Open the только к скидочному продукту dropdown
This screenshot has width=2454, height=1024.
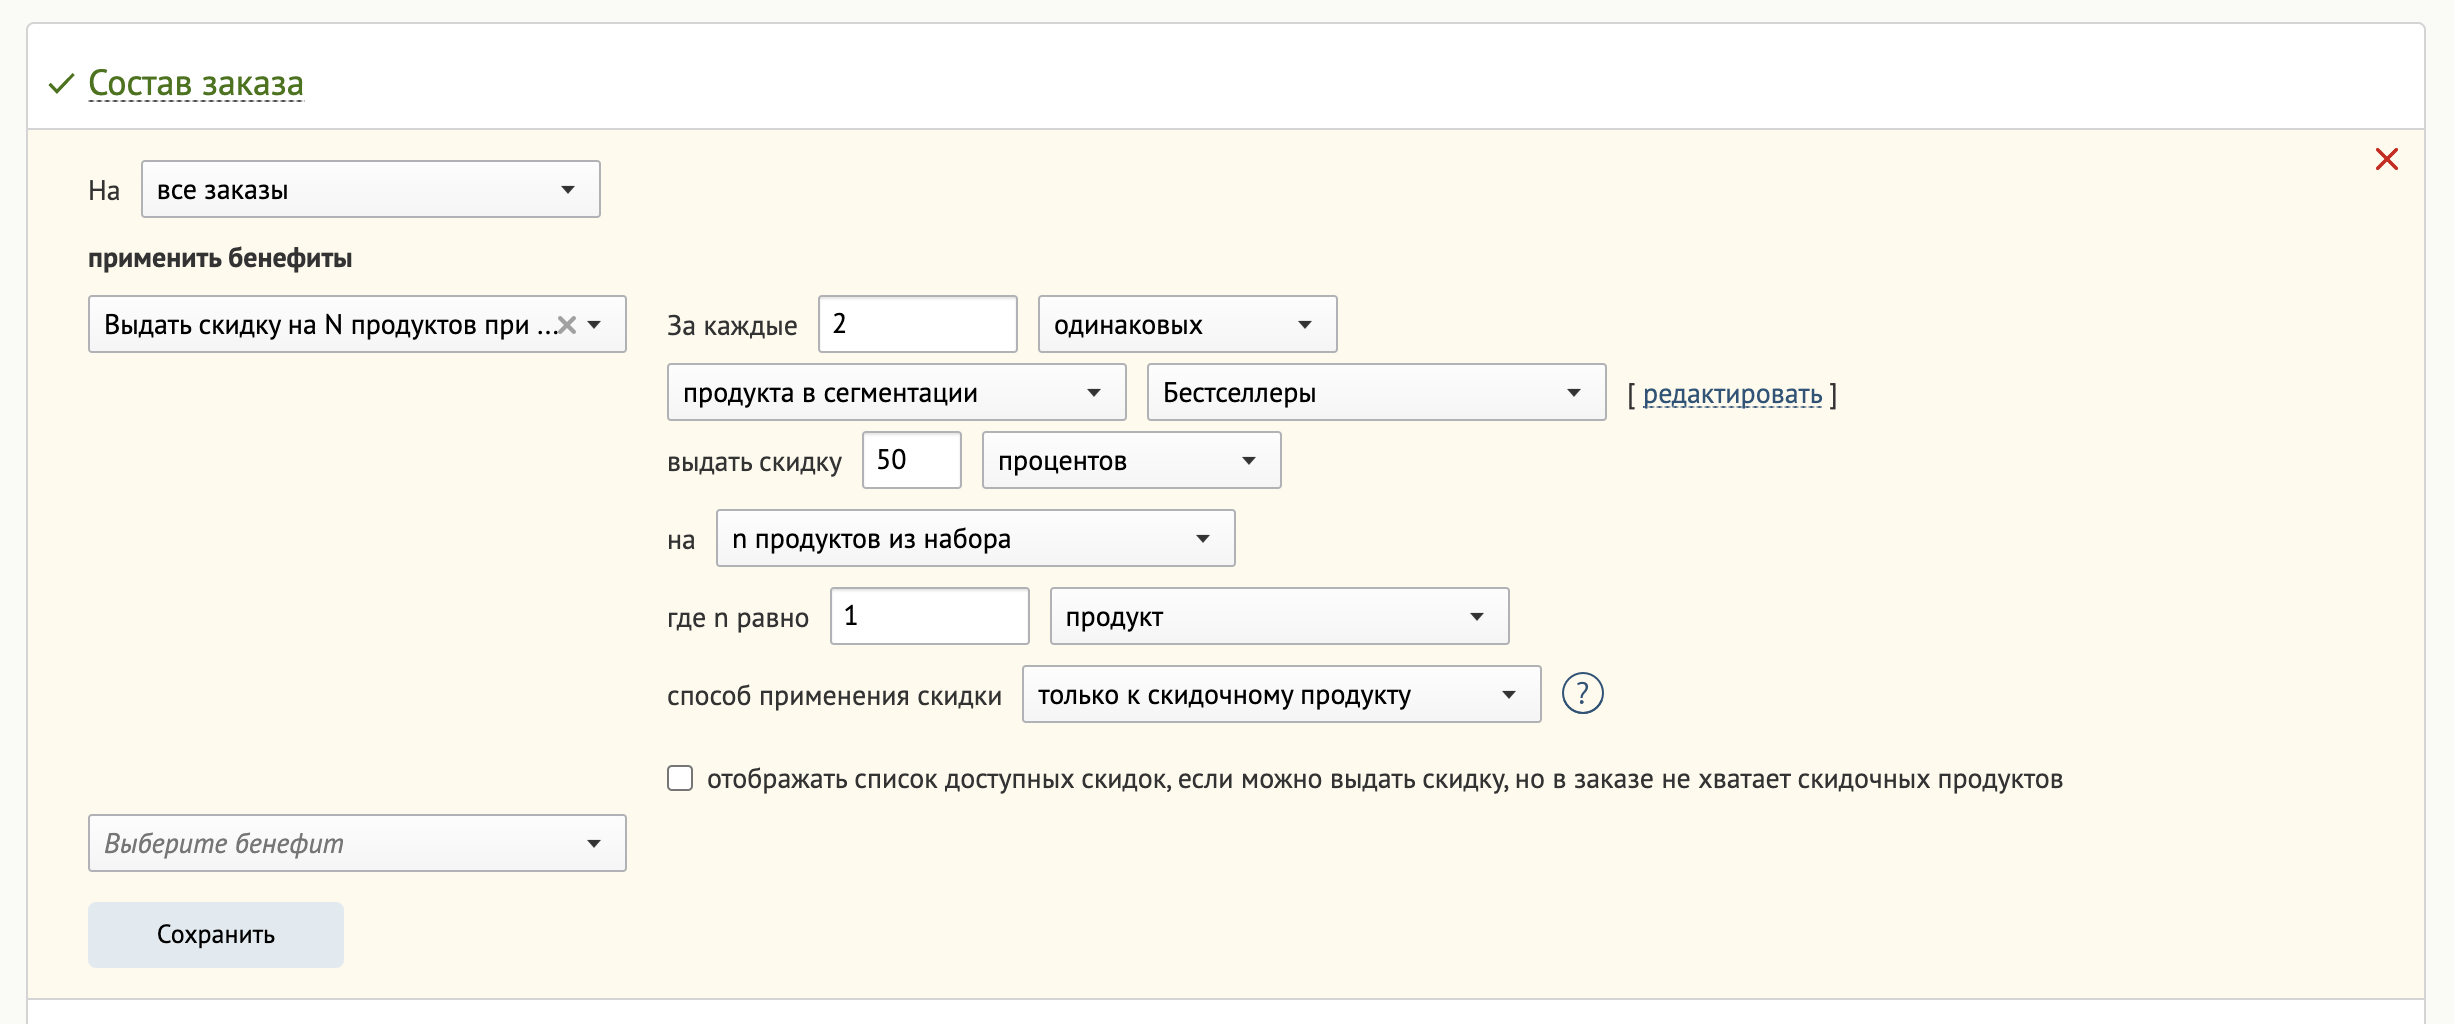pos(1281,694)
